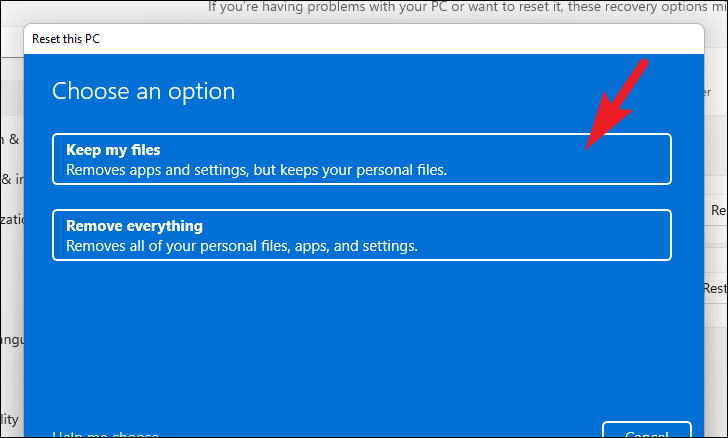The image size is (728, 438).
Task: Click partially hidden Reset PC button behind dialog
Action: point(717,210)
